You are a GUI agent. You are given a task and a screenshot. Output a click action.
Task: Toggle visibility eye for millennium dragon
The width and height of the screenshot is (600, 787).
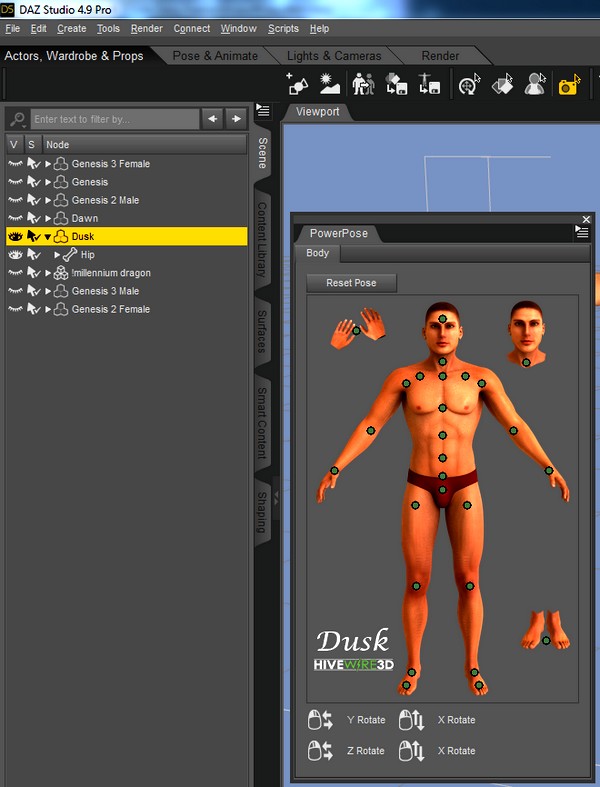pos(16,273)
